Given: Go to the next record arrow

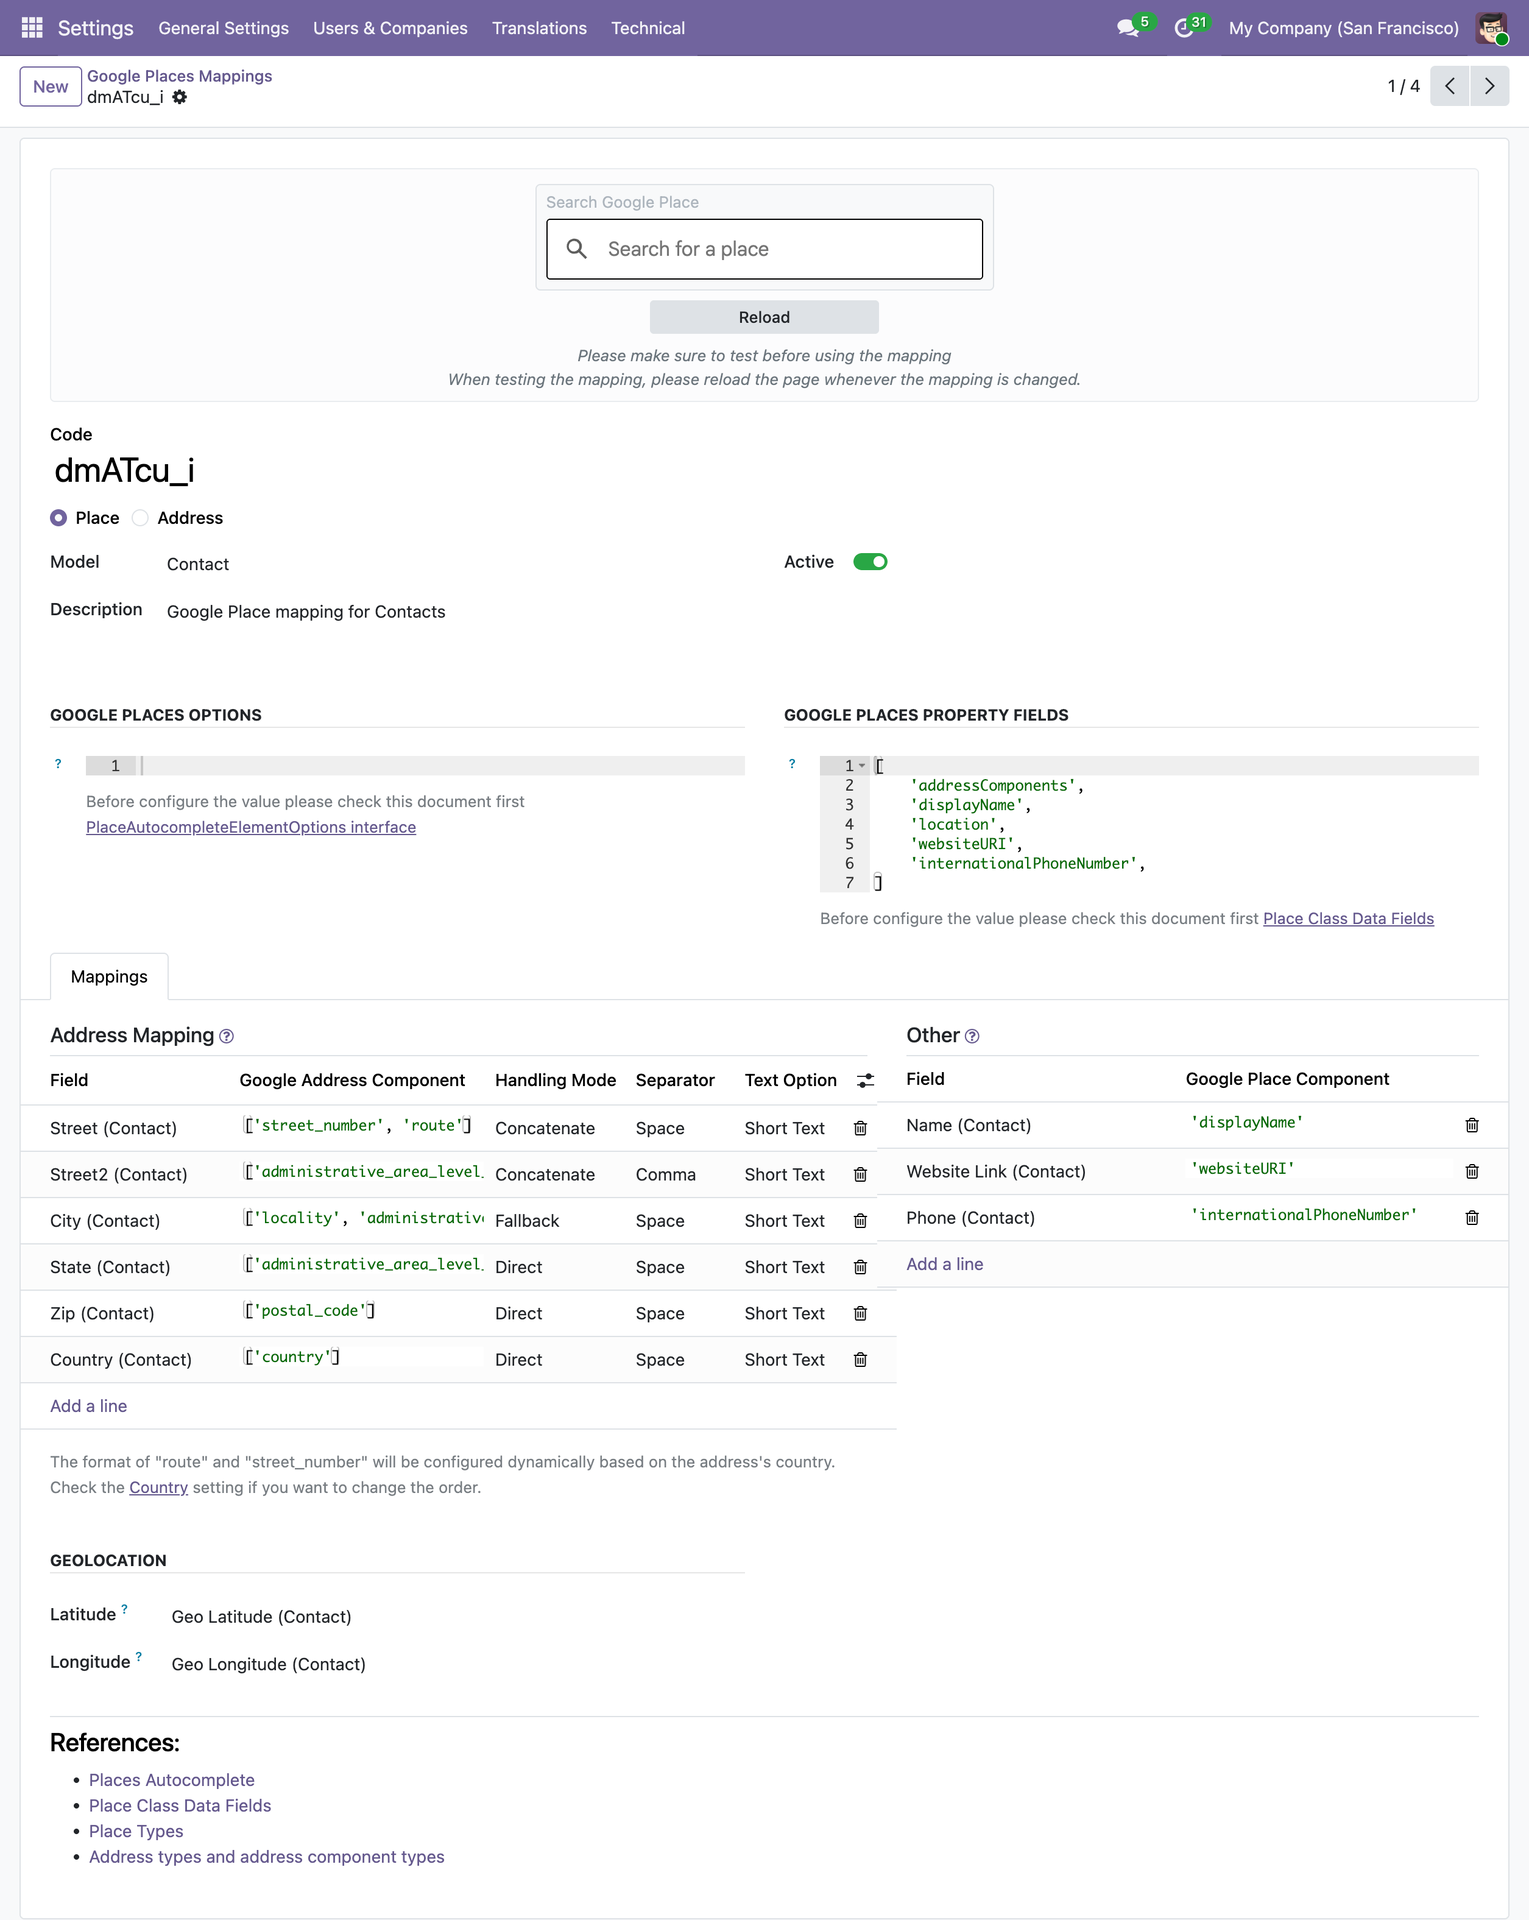Looking at the screenshot, I should pyautogui.click(x=1489, y=86).
